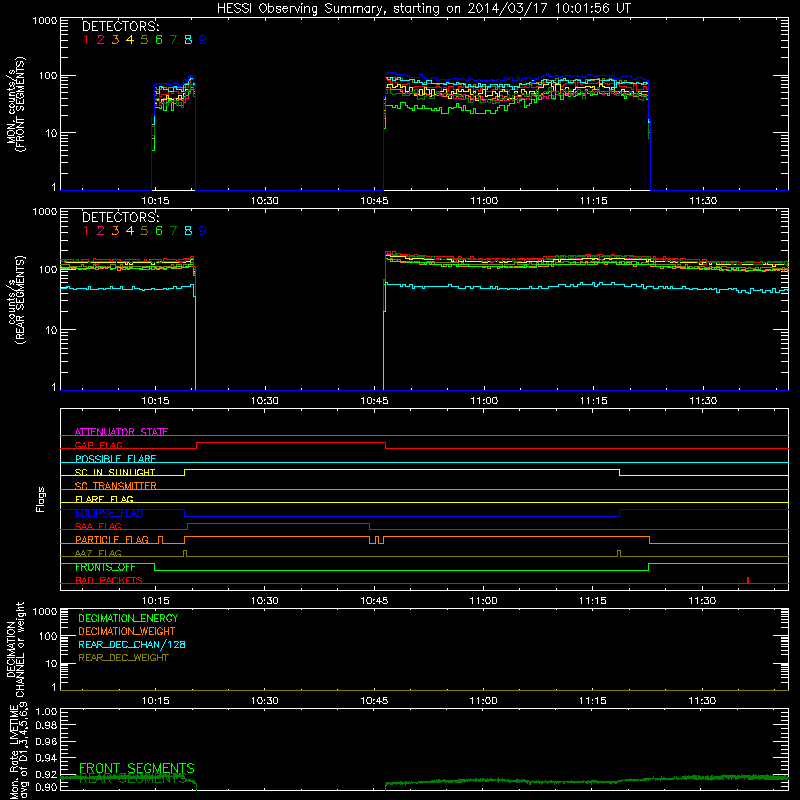The height and width of the screenshot is (800, 800).
Task: Select orange detector 3 in rear segments legend
Action: 115,231
